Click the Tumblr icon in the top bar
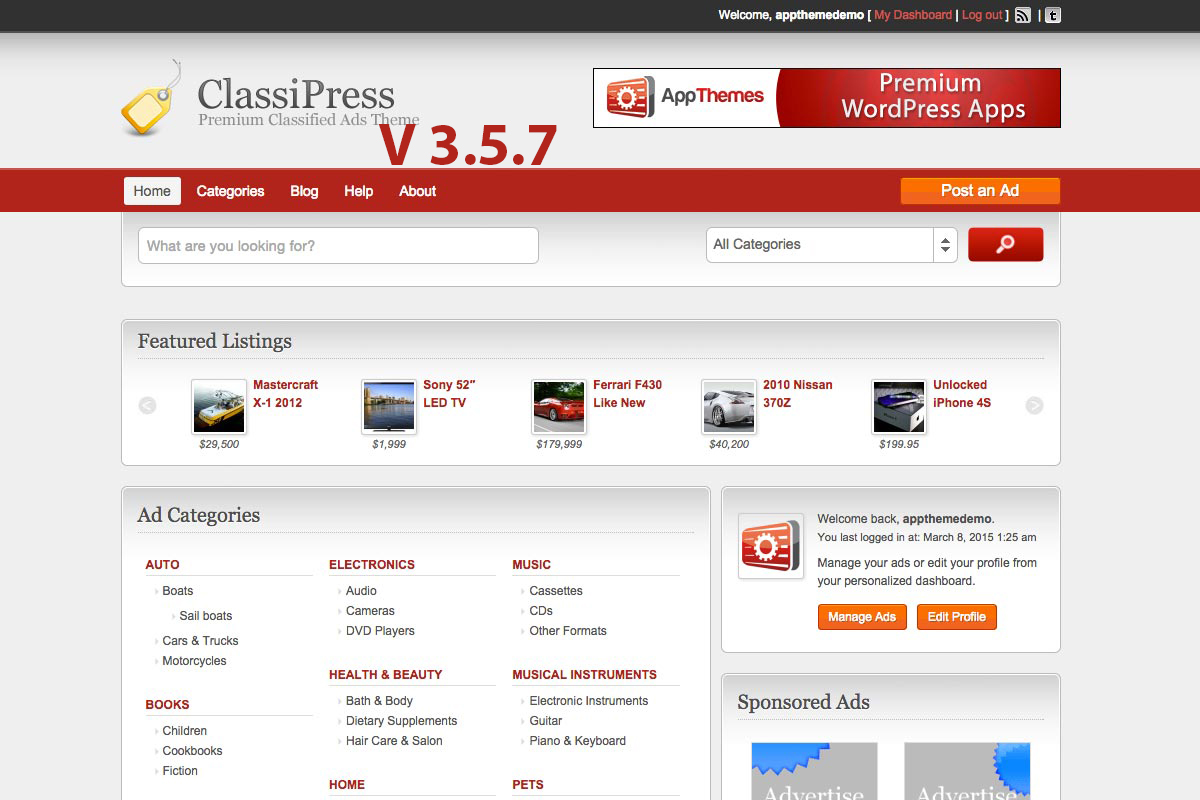1200x800 pixels. pos(1051,15)
